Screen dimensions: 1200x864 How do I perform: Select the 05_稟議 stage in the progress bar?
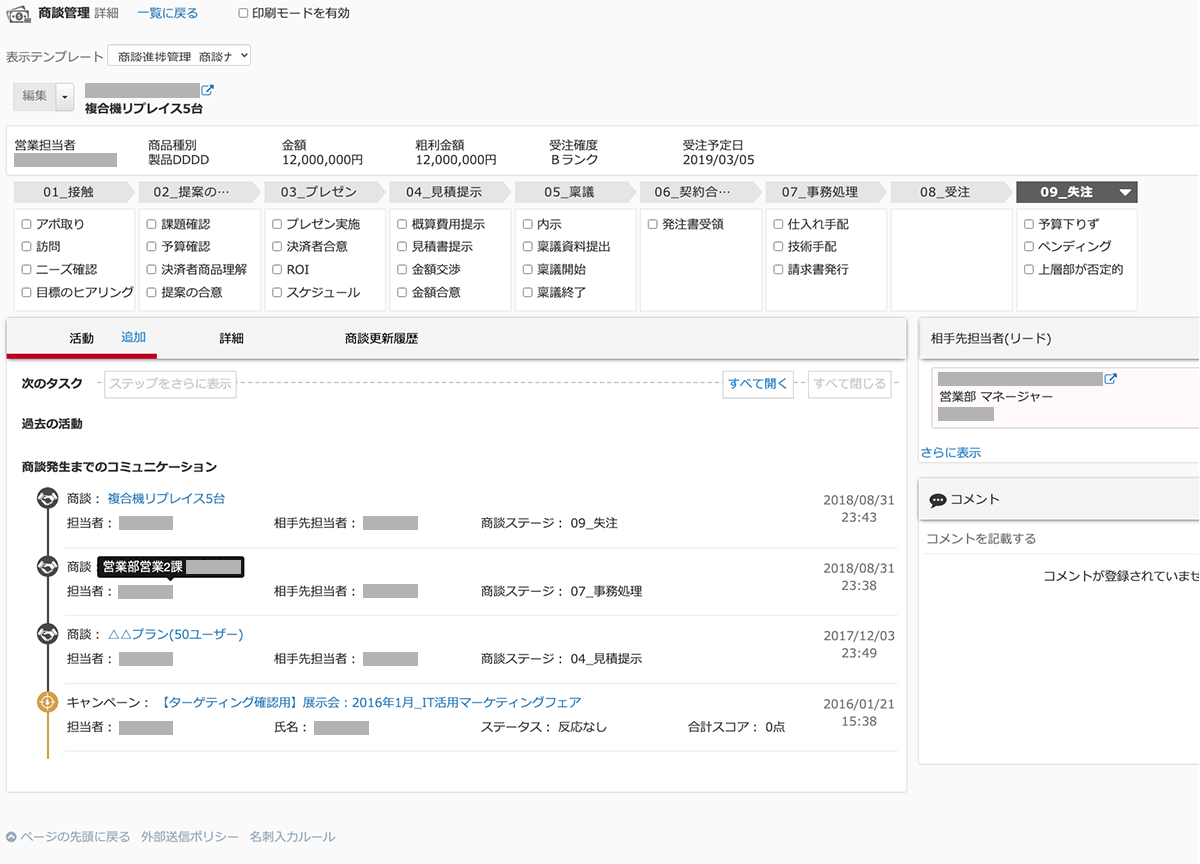coord(569,192)
